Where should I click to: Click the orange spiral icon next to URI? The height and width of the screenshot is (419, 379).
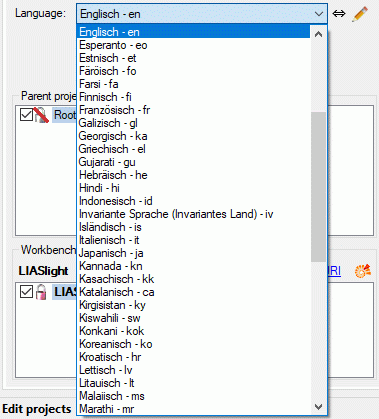pyautogui.click(x=363, y=270)
